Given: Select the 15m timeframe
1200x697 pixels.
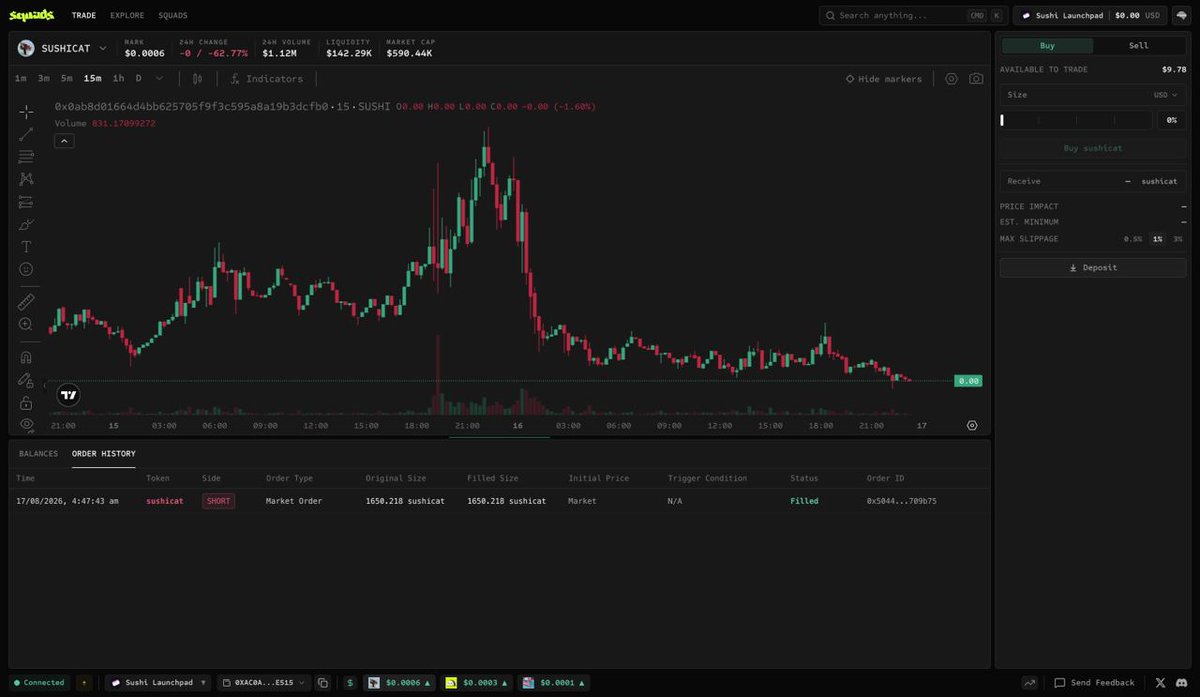Looking at the screenshot, I should [92, 78].
